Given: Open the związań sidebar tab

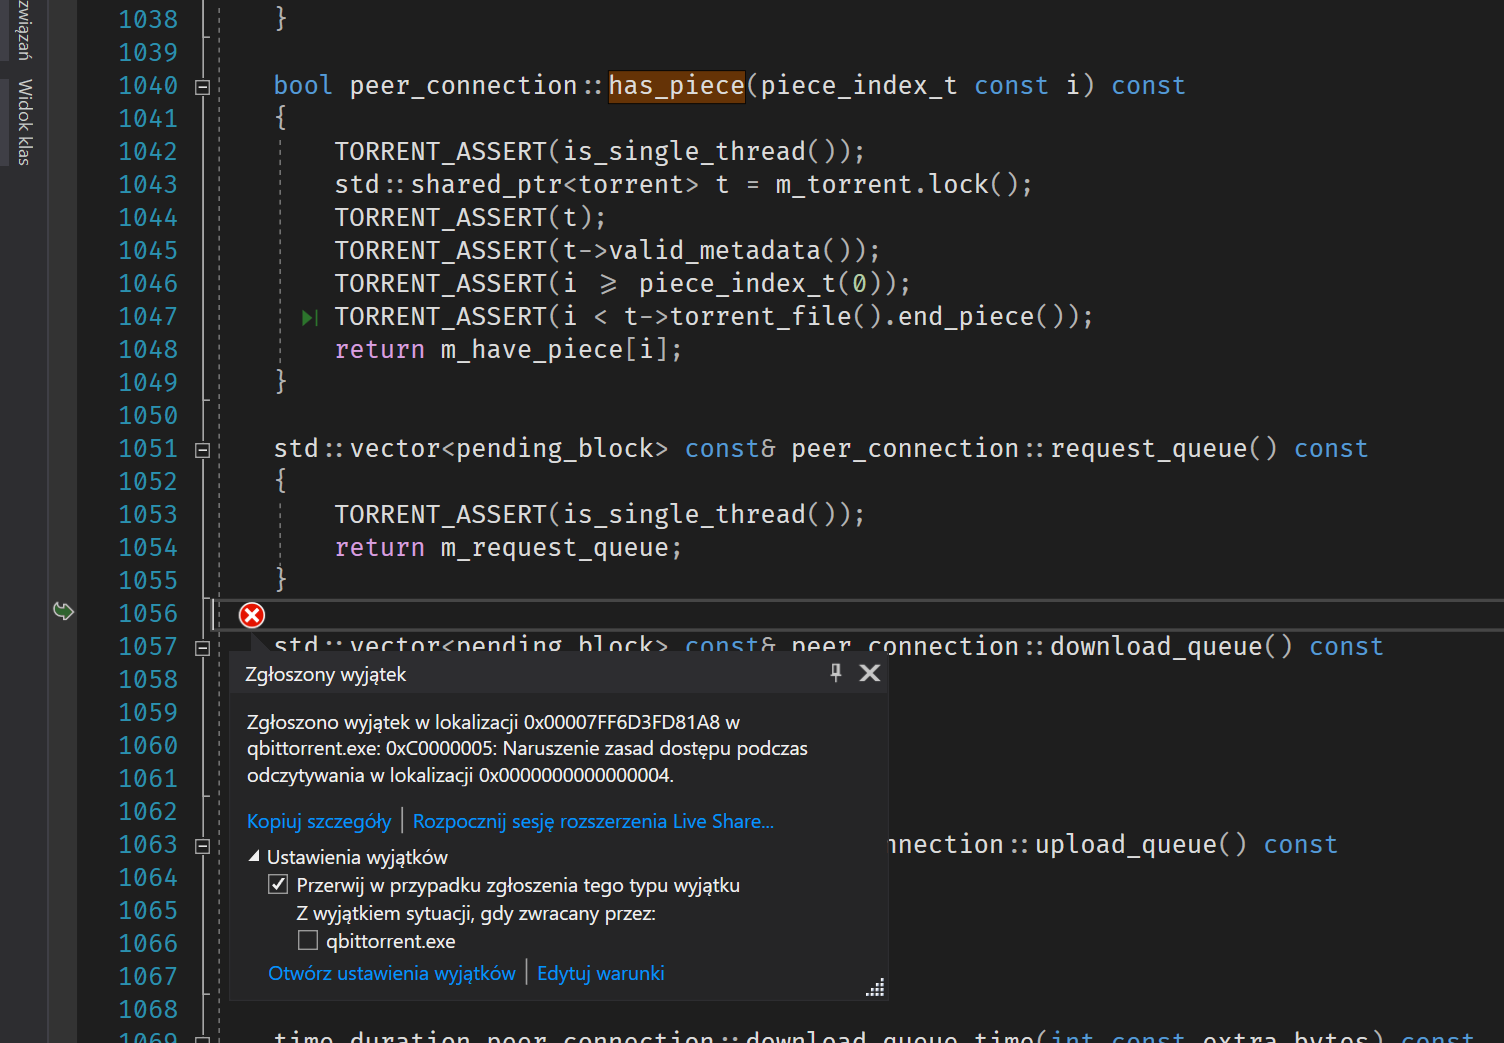Looking at the screenshot, I should (x=20, y=30).
